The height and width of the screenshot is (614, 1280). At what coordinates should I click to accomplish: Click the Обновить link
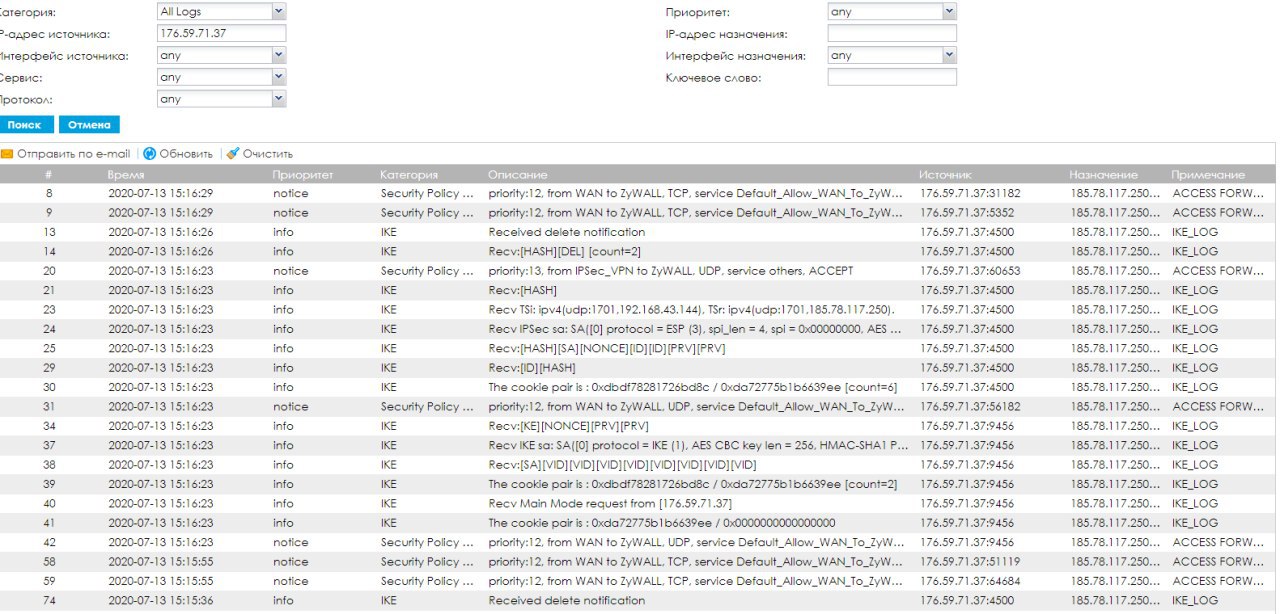click(186, 154)
